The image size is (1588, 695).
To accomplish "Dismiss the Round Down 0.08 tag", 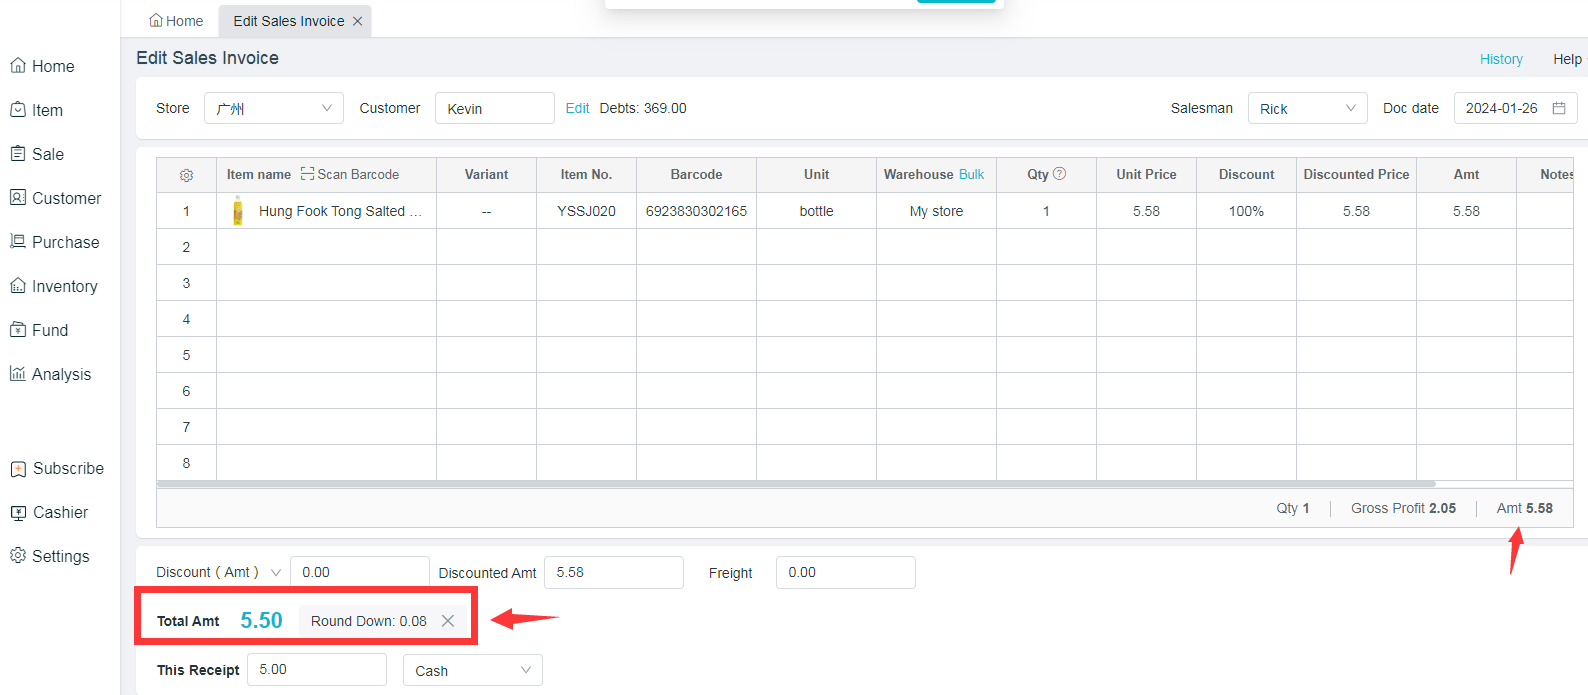I will [x=448, y=621].
